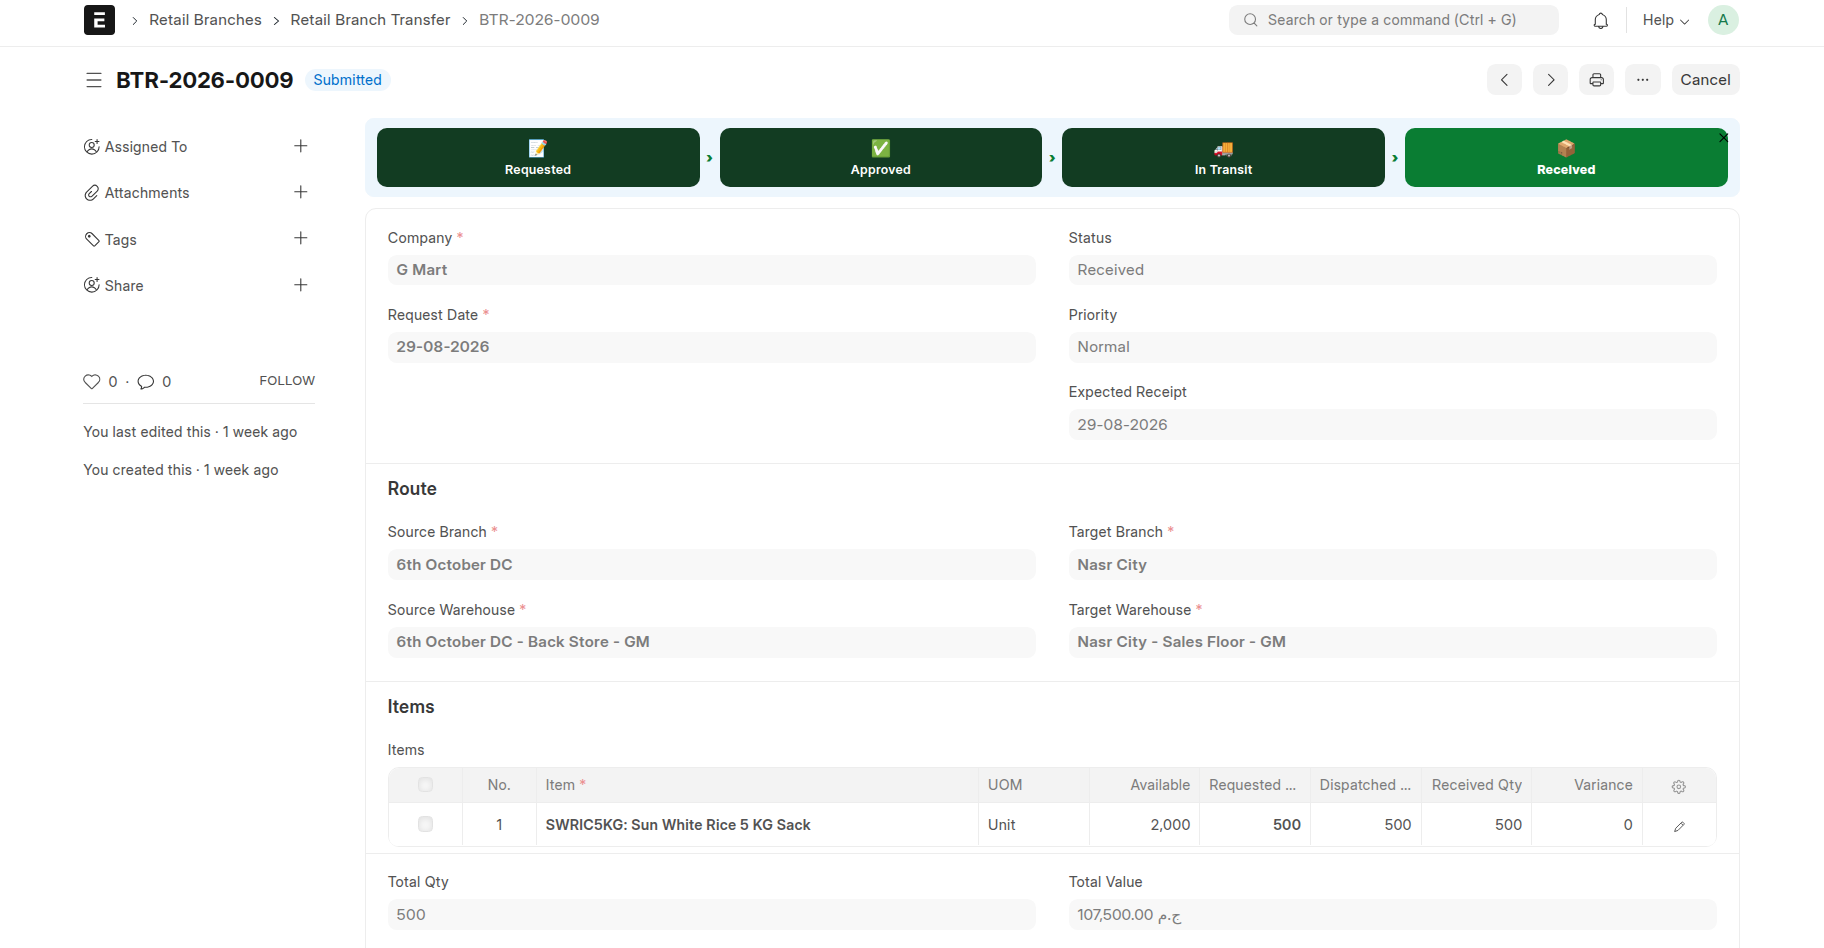This screenshot has height=948, width=1824.
Task: Click the Total Value 107,500.00 field
Action: [x=1392, y=915]
